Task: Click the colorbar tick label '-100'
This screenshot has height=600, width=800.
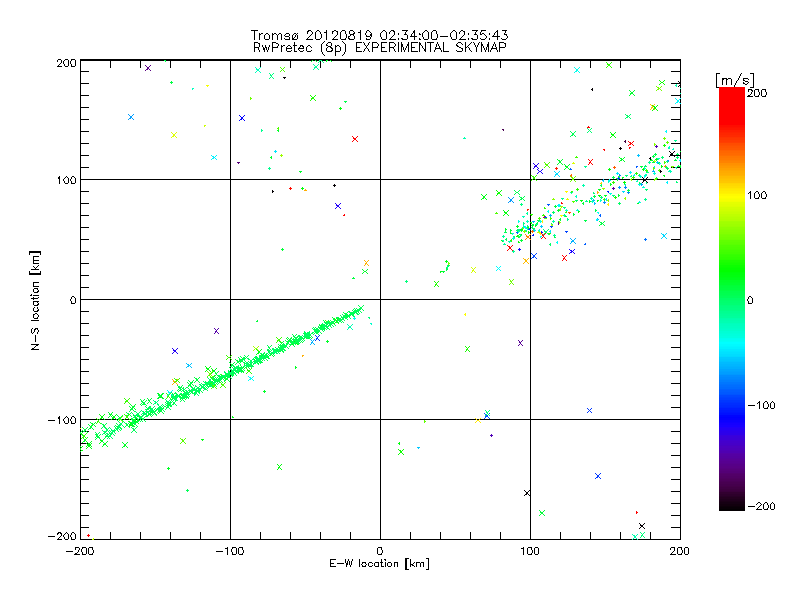Action: [x=761, y=405]
